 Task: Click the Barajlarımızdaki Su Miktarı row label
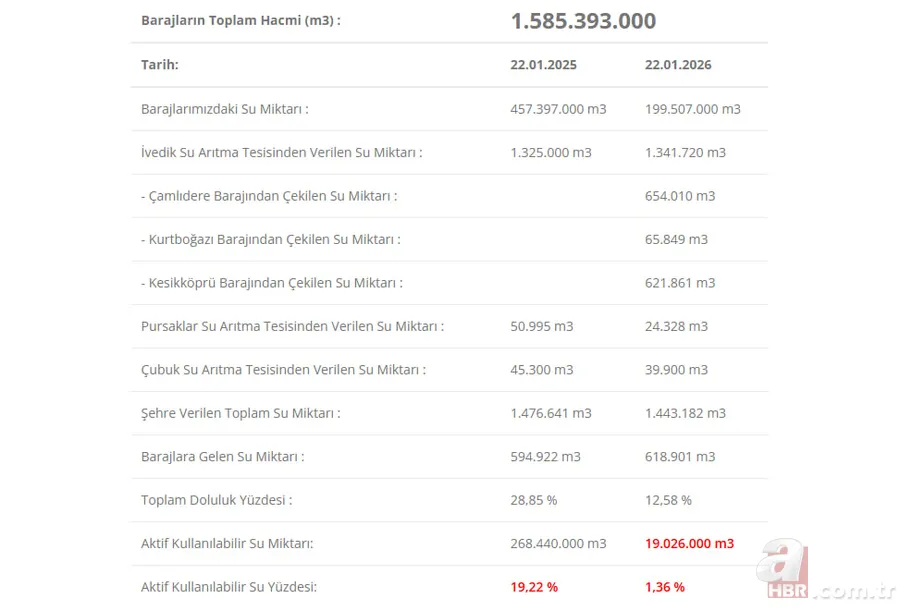click(224, 109)
